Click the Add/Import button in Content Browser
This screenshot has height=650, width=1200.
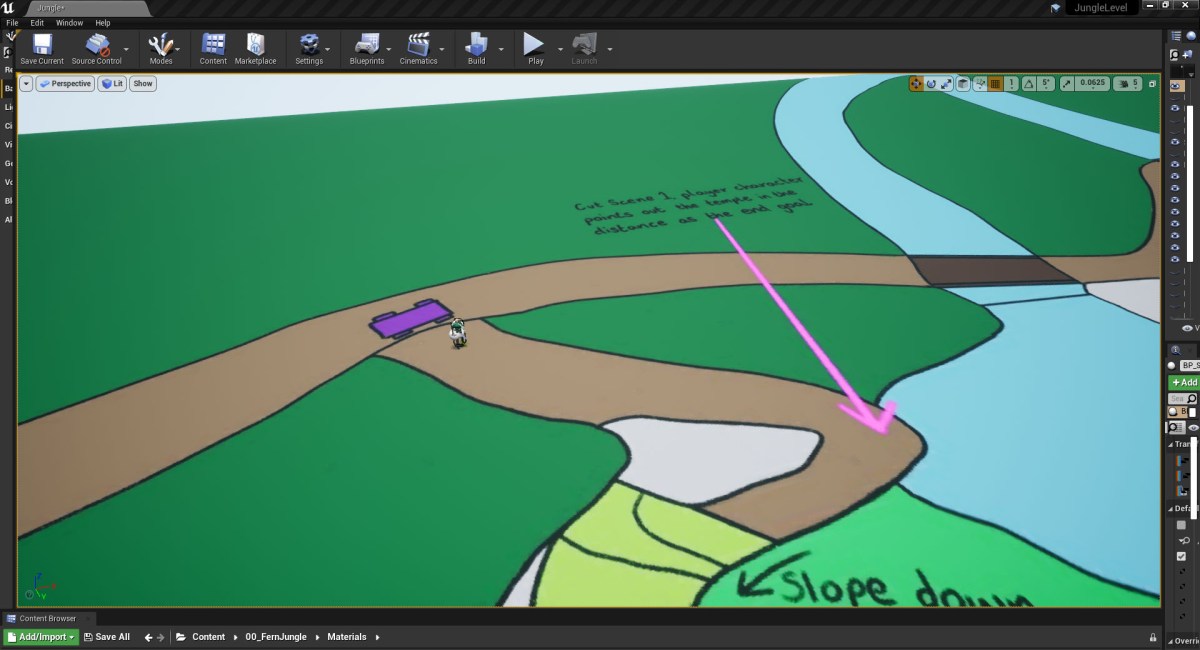pos(42,637)
